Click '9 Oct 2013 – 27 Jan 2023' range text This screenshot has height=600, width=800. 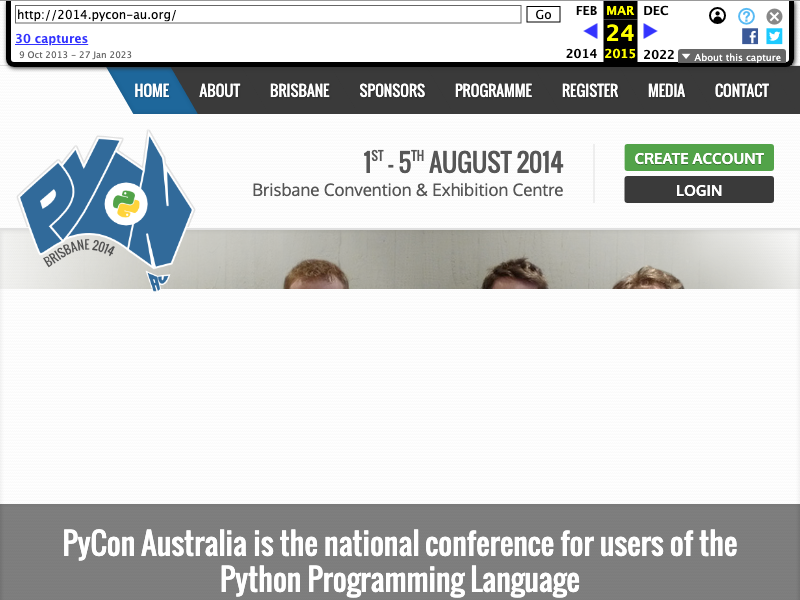[x=76, y=55]
